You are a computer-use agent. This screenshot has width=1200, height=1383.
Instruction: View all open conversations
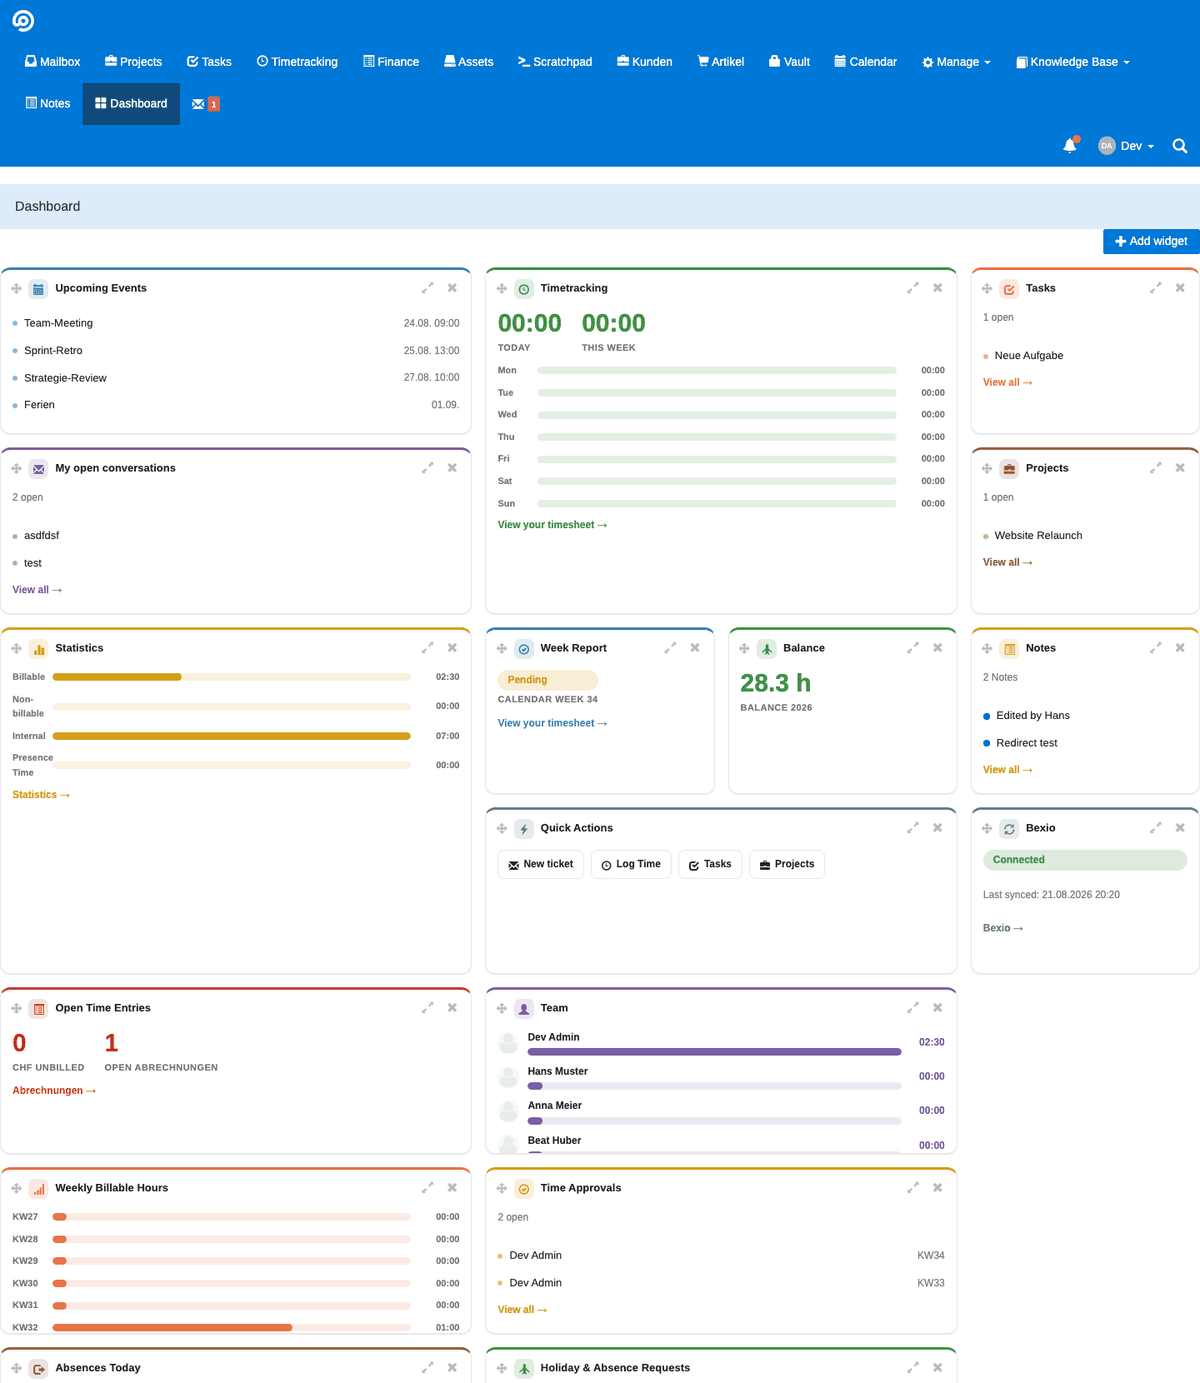tap(37, 590)
